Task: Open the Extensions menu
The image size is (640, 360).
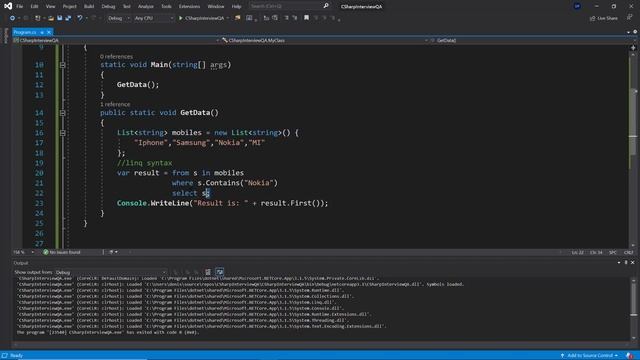Action: pyautogui.click(x=189, y=6)
